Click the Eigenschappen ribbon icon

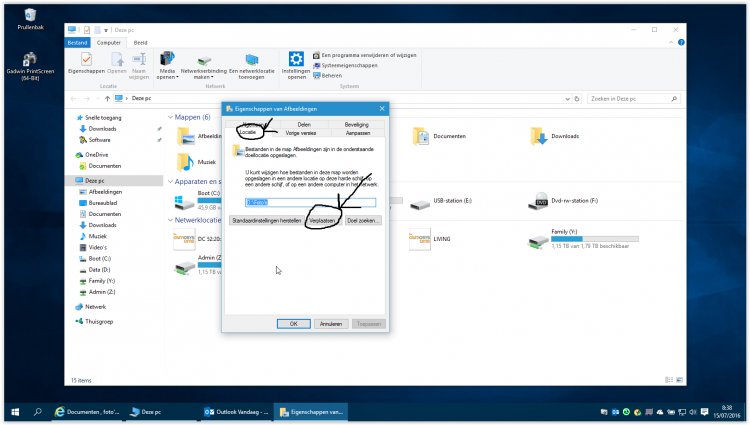pos(85,62)
